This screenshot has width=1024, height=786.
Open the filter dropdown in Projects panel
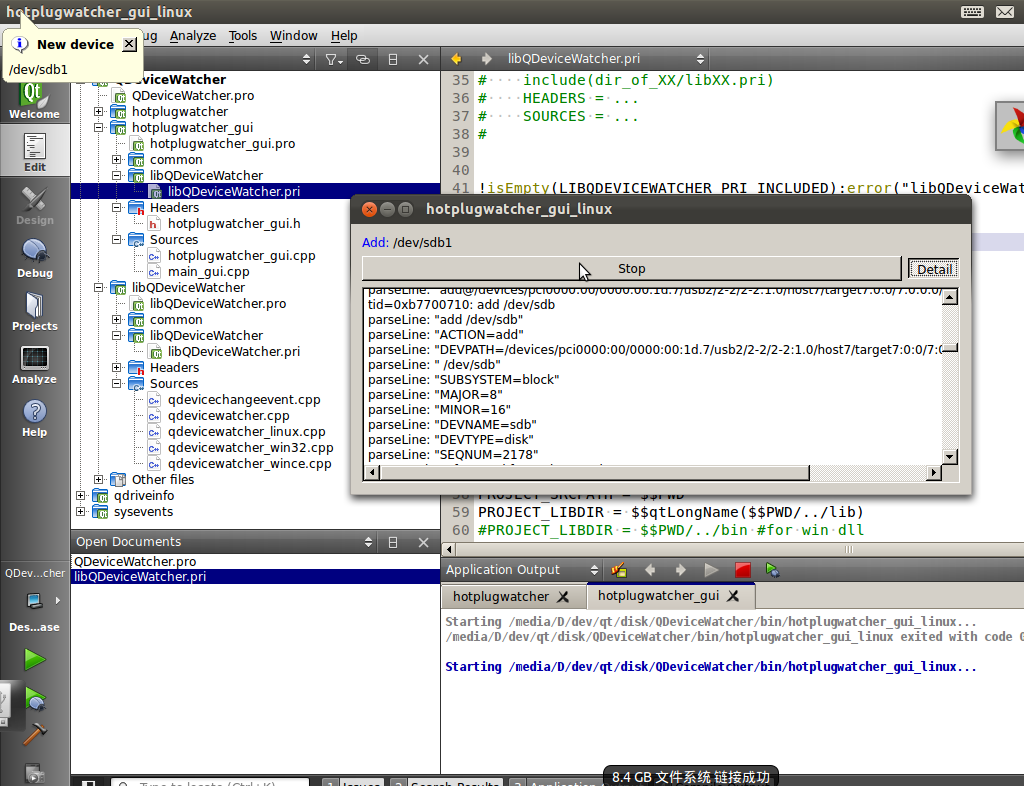pos(332,60)
